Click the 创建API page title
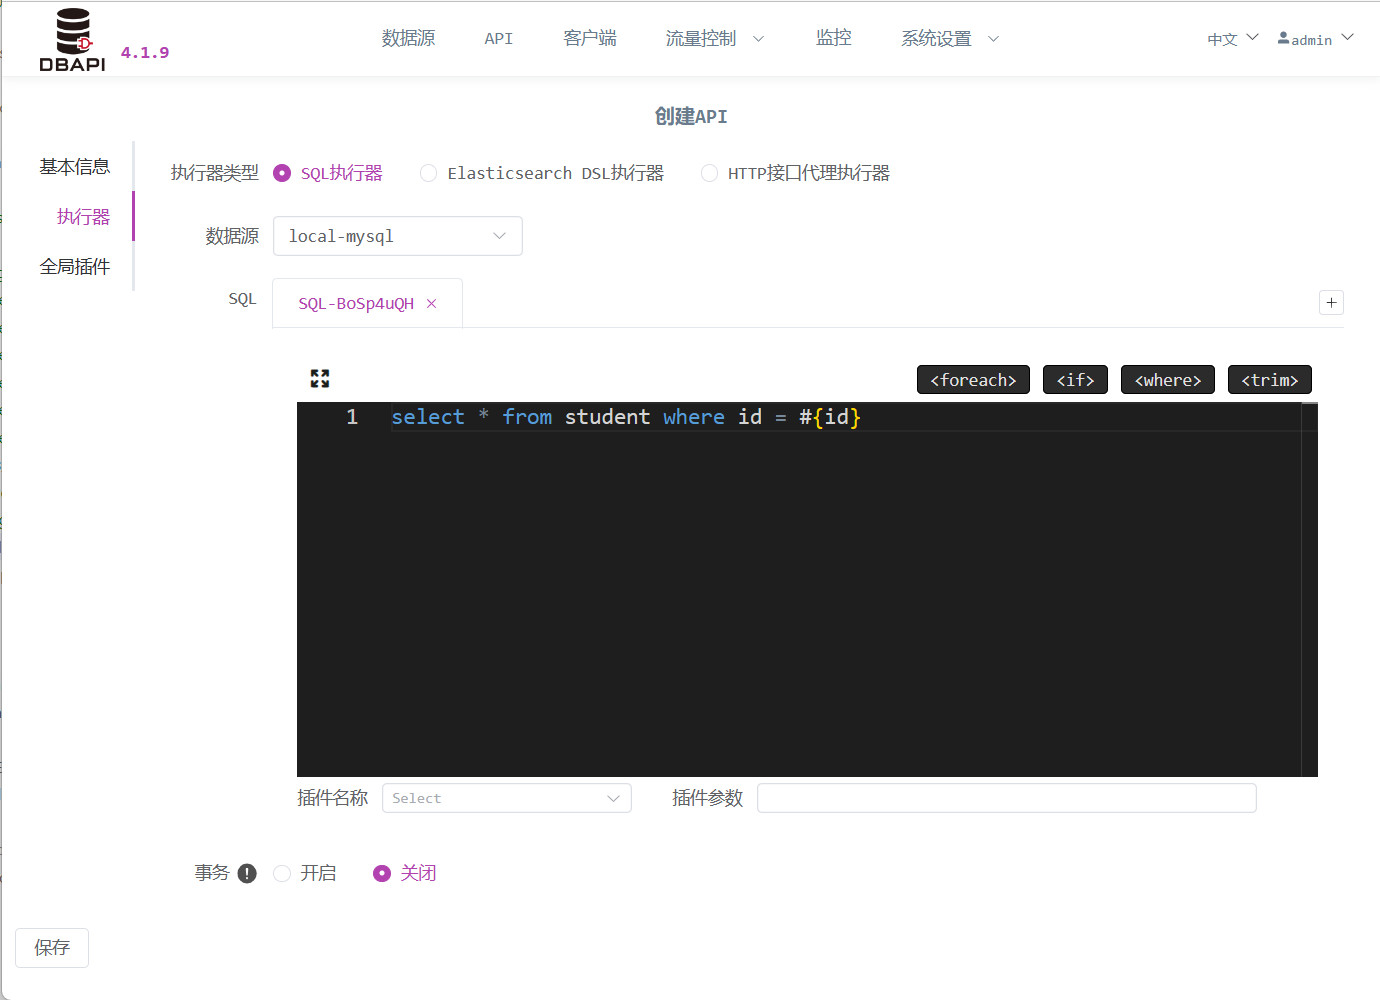Image resolution: width=1380 pixels, height=1000 pixels. click(691, 117)
